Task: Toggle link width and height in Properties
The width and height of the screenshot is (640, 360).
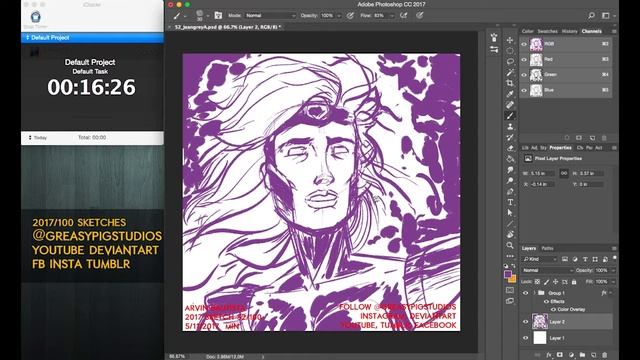Action: click(x=564, y=173)
